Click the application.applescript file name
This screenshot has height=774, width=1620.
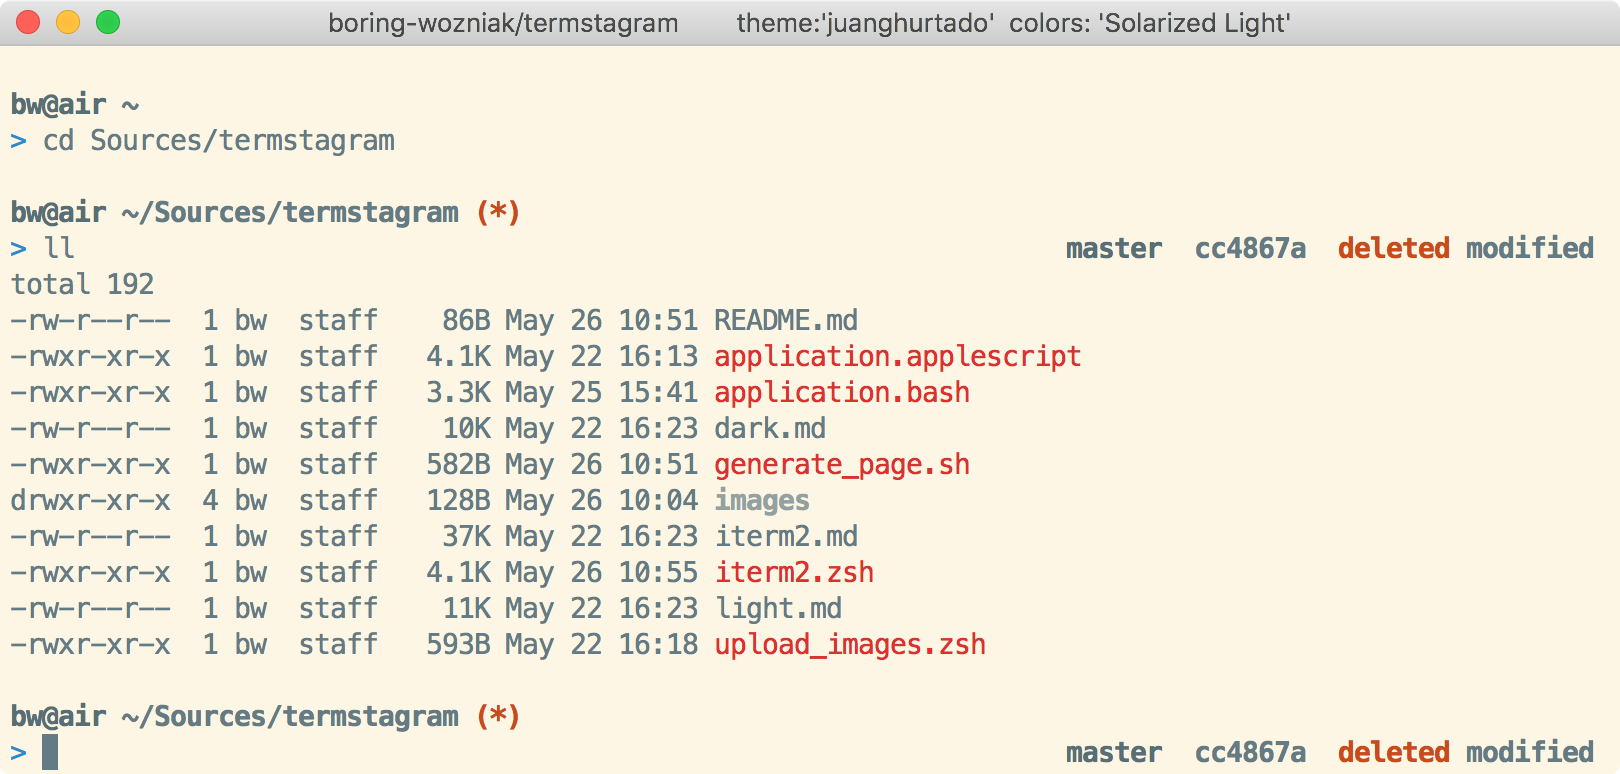click(897, 357)
